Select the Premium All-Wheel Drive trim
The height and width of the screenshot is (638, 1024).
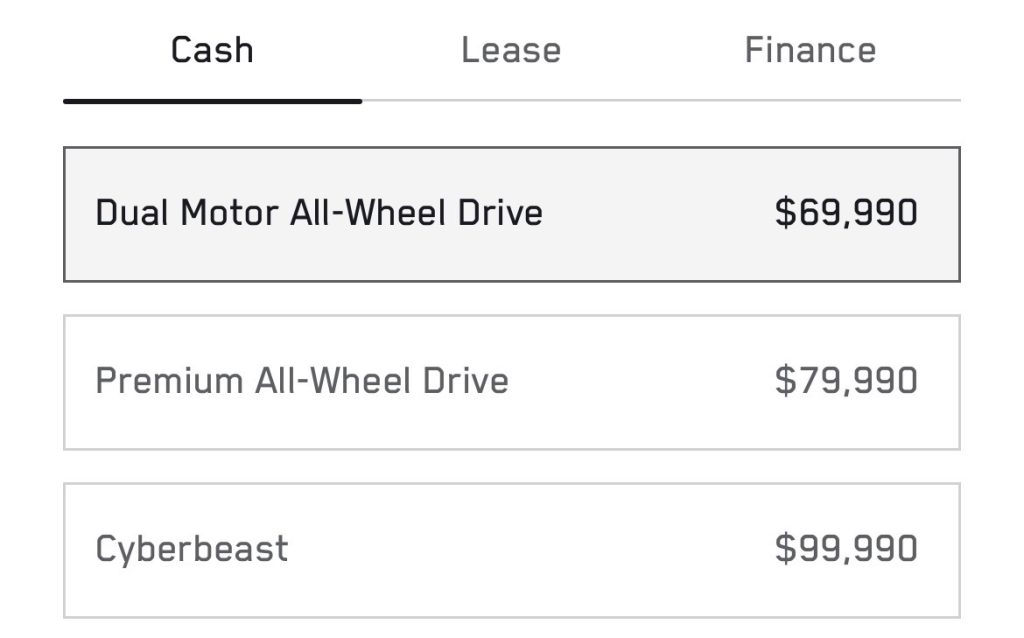(511, 382)
